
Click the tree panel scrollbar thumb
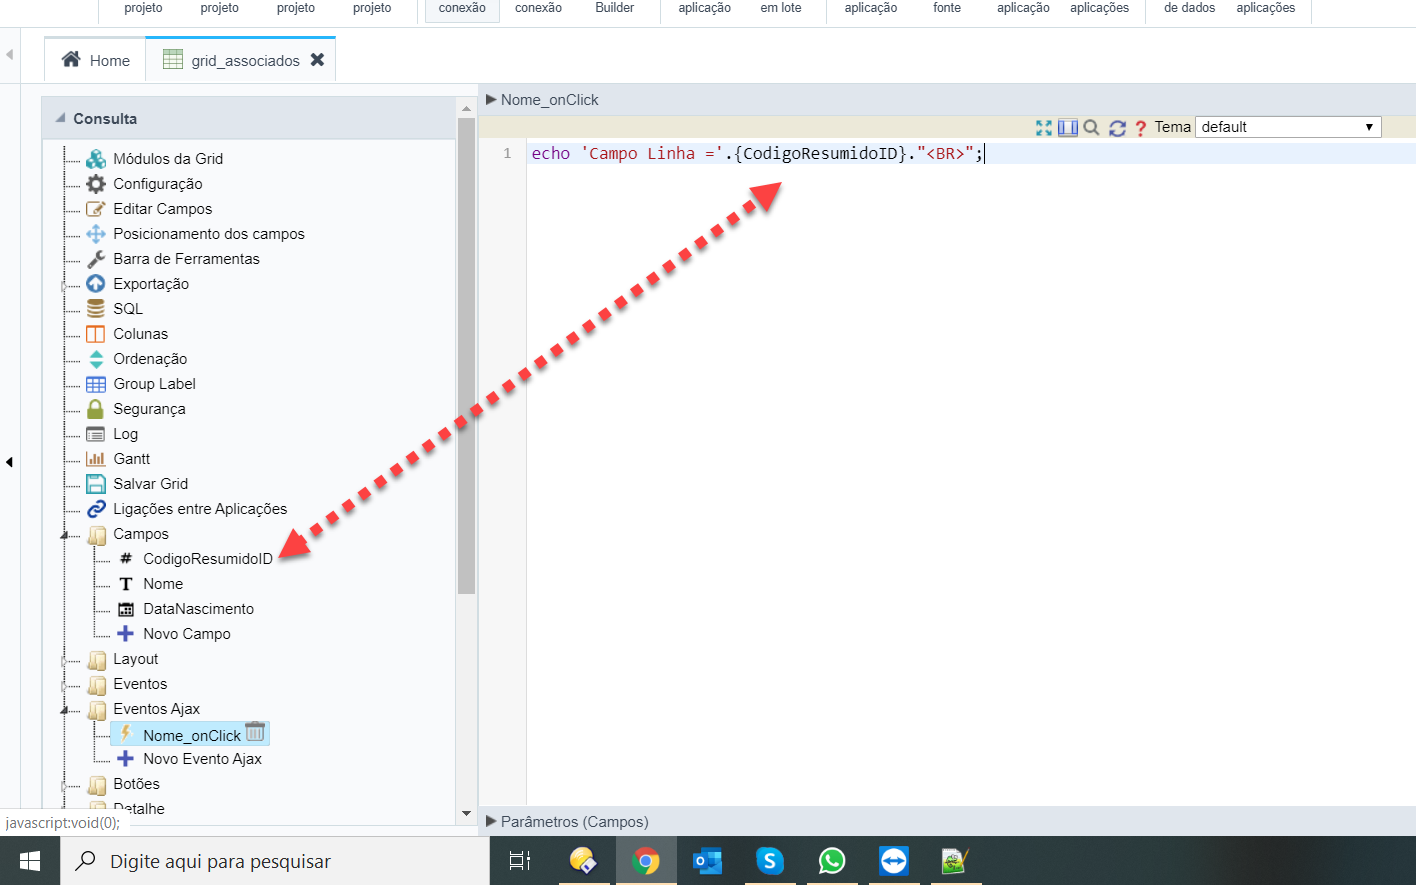point(466,355)
